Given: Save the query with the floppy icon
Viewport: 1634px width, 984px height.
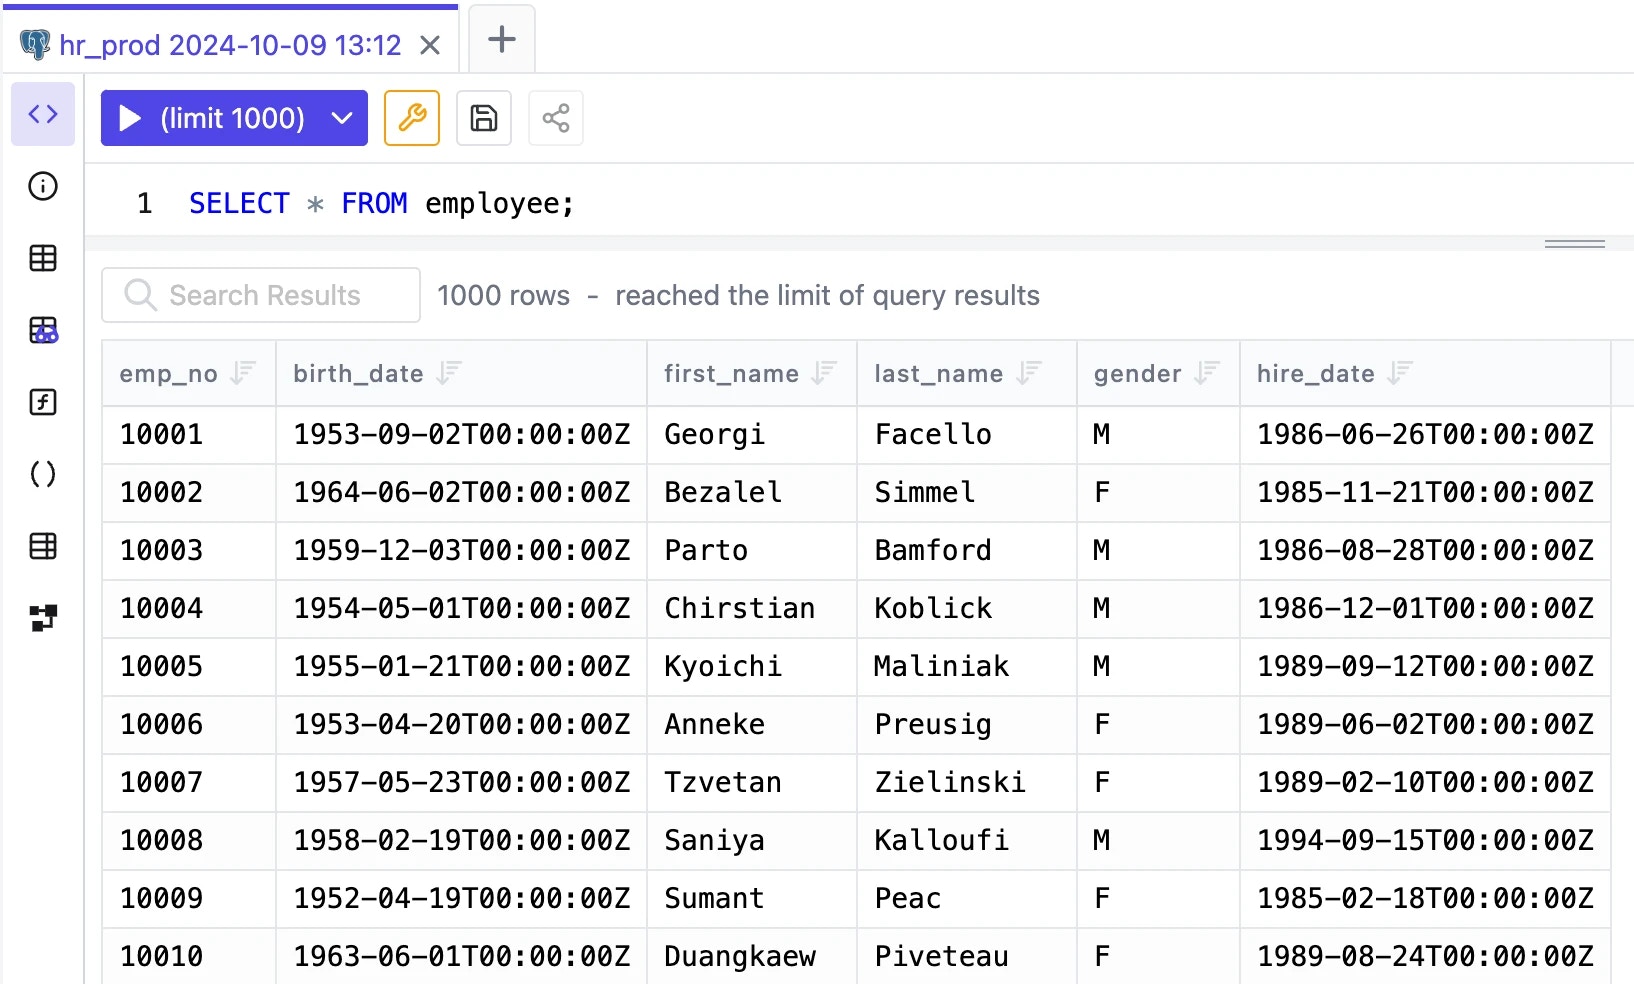Looking at the screenshot, I should click(x=484, y=118).
